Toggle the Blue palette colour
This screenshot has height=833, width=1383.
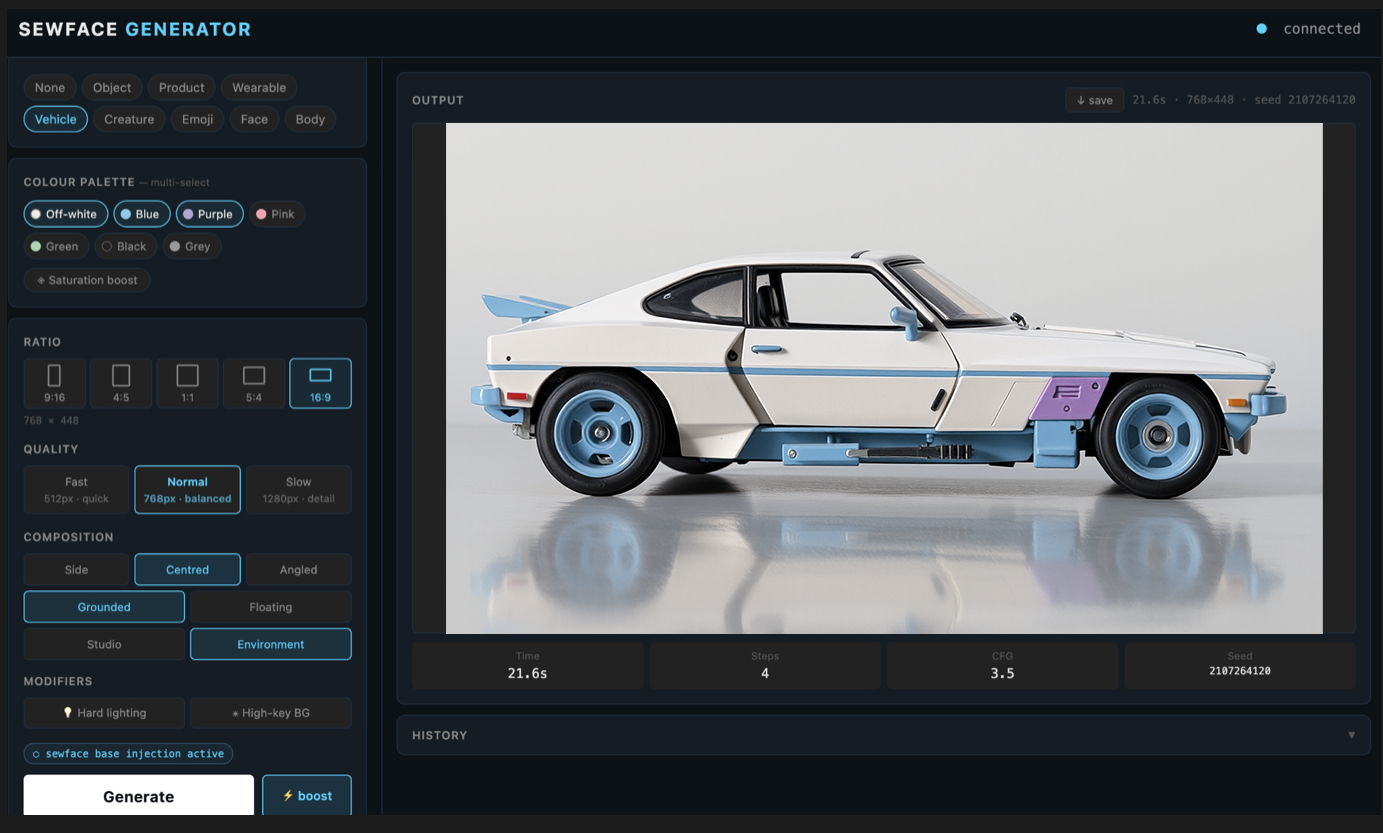[x=142, y=214]
